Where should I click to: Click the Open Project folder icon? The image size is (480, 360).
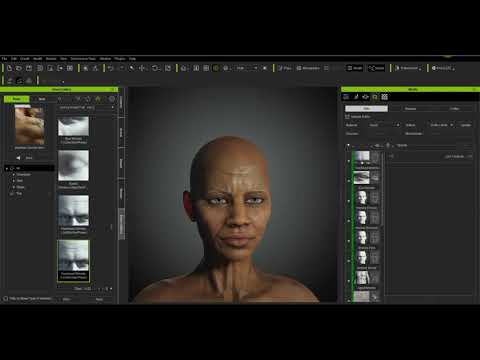[x=19, y=68]
